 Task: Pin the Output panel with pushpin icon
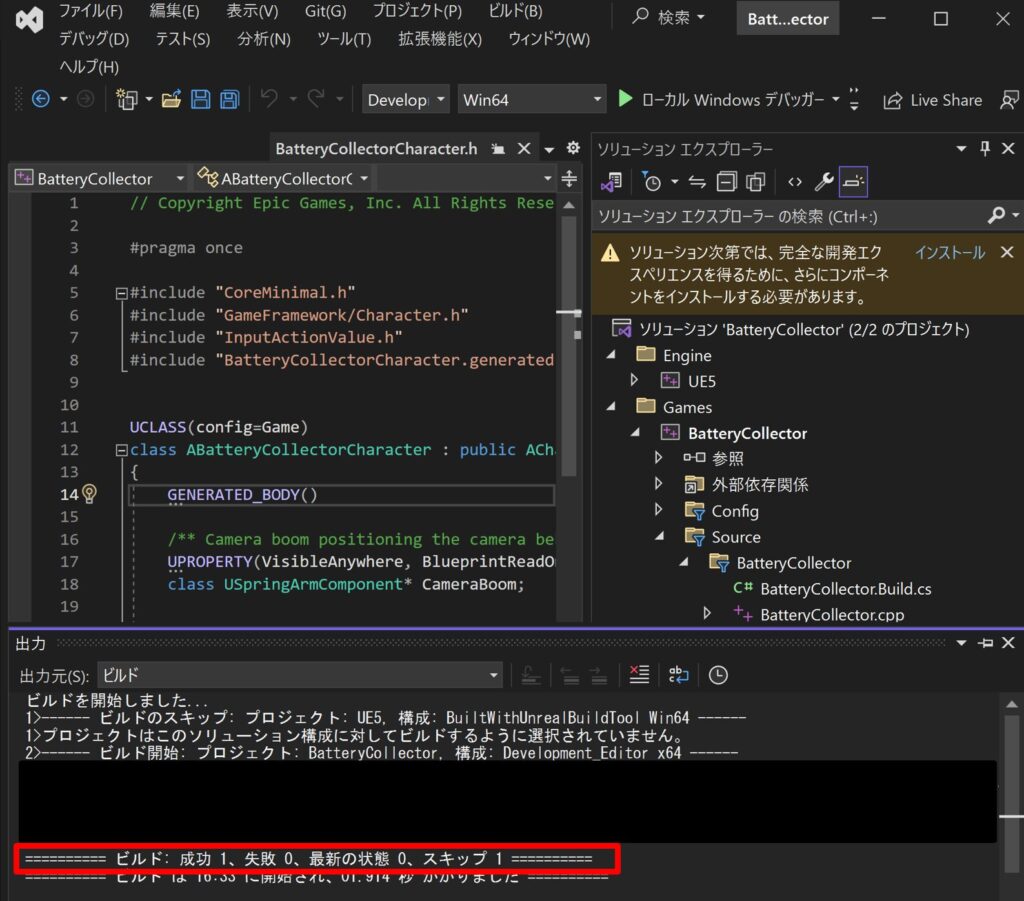point(985,643)
